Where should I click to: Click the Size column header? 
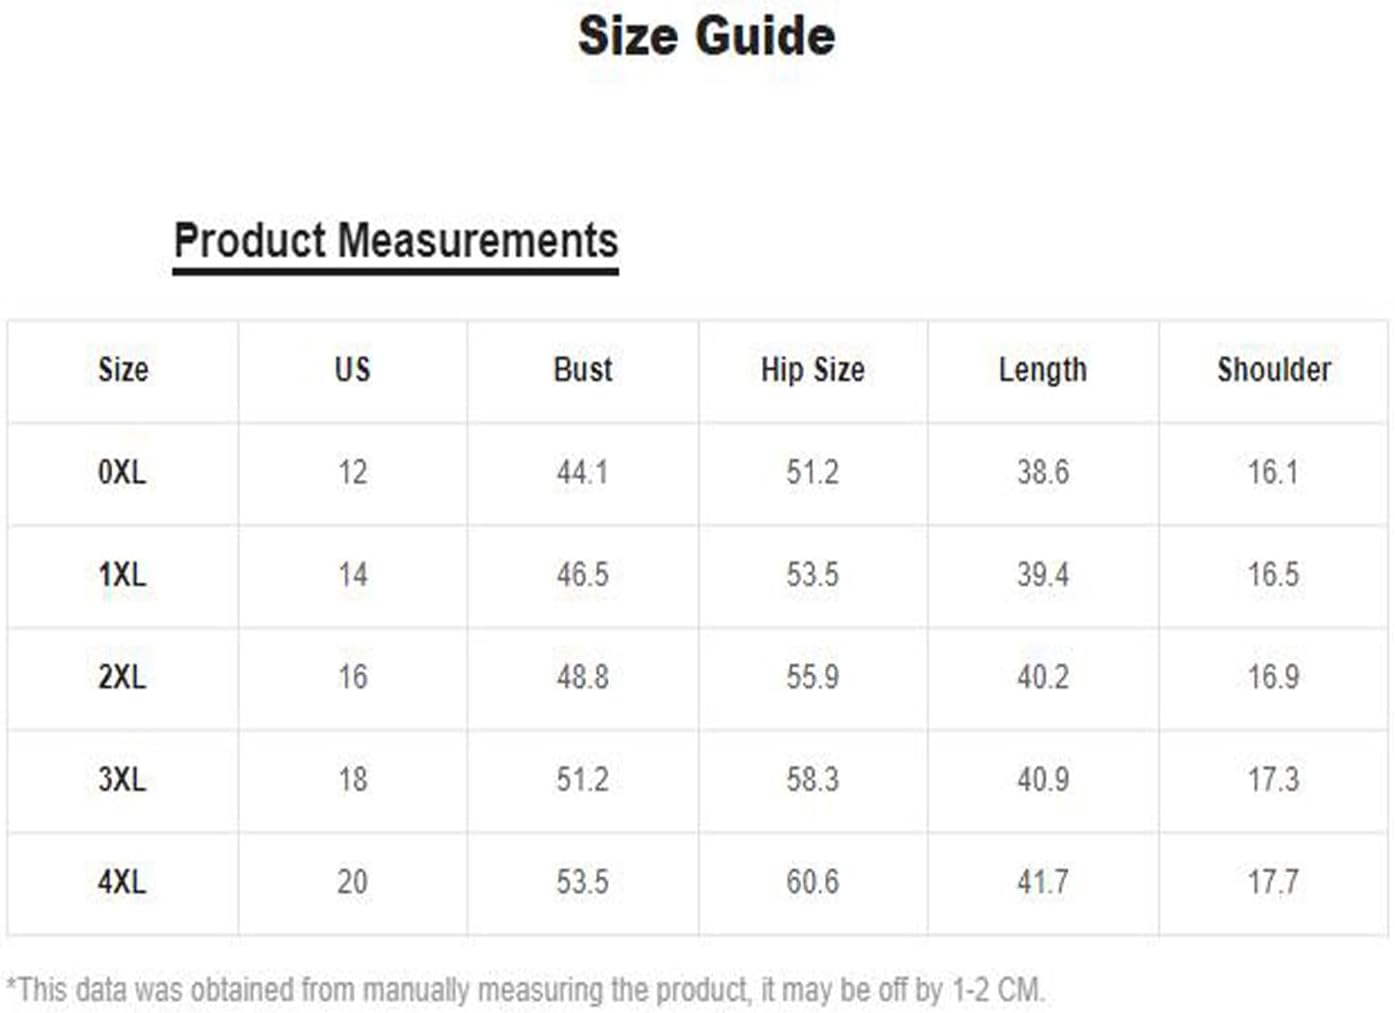pos(123,370)
